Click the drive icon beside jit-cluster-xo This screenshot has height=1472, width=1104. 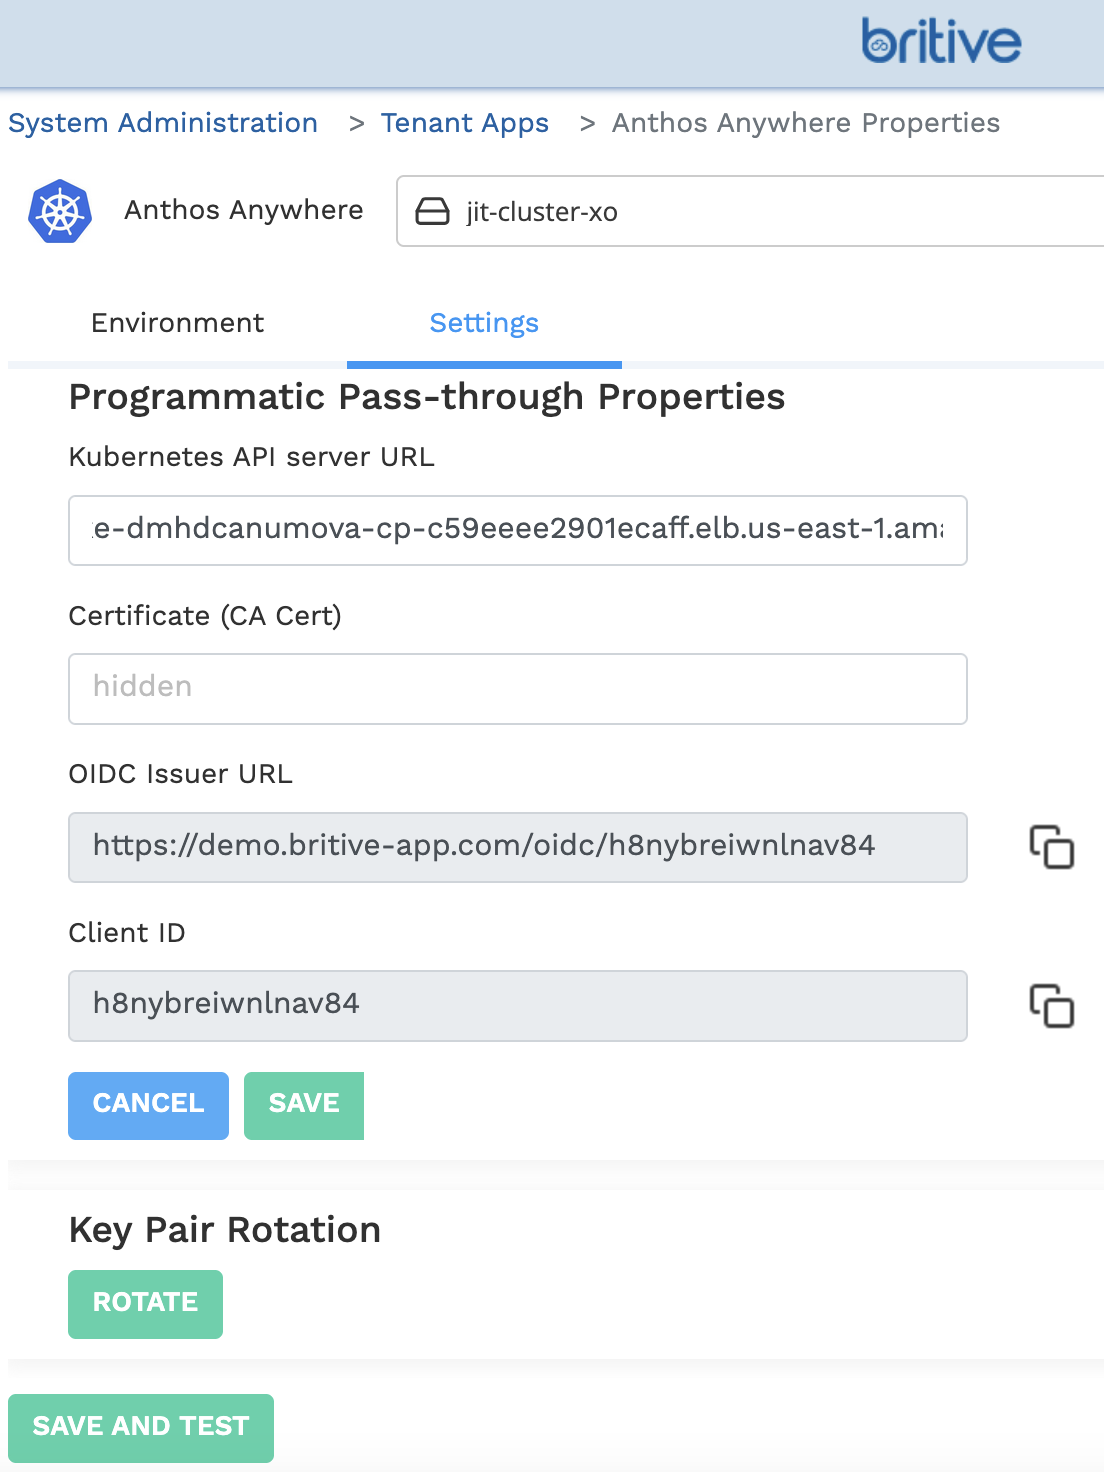click(x=432, y=212)
